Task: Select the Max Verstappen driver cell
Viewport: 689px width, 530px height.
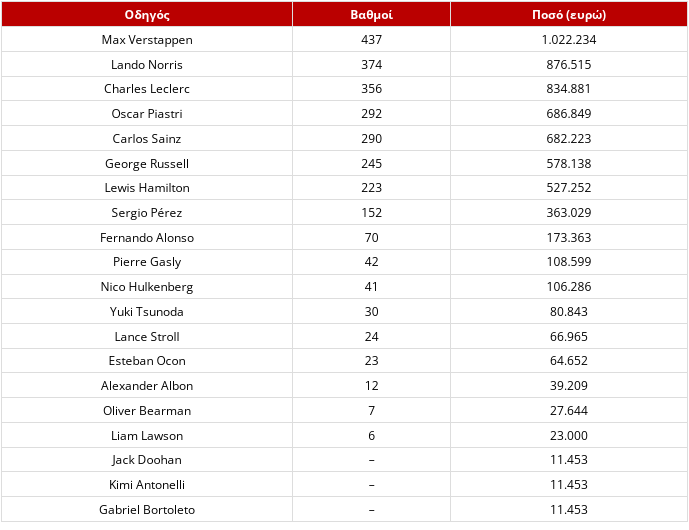Action: point(147,40)
